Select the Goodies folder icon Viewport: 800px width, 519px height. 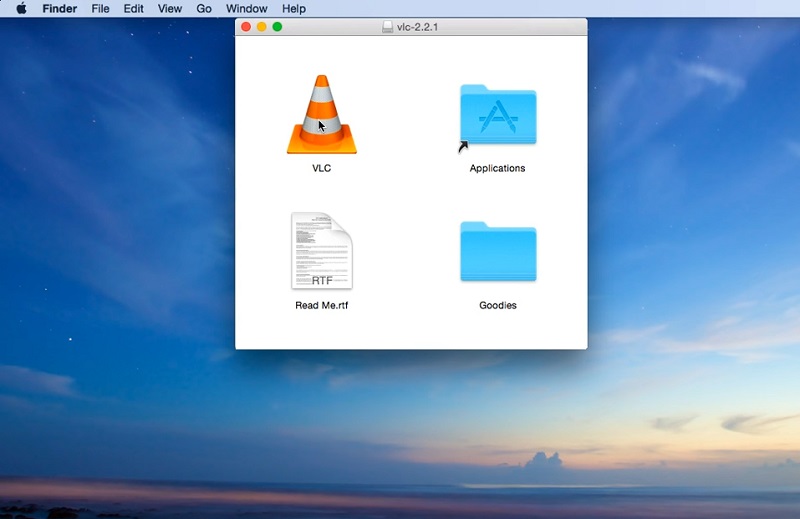point(497,252)
